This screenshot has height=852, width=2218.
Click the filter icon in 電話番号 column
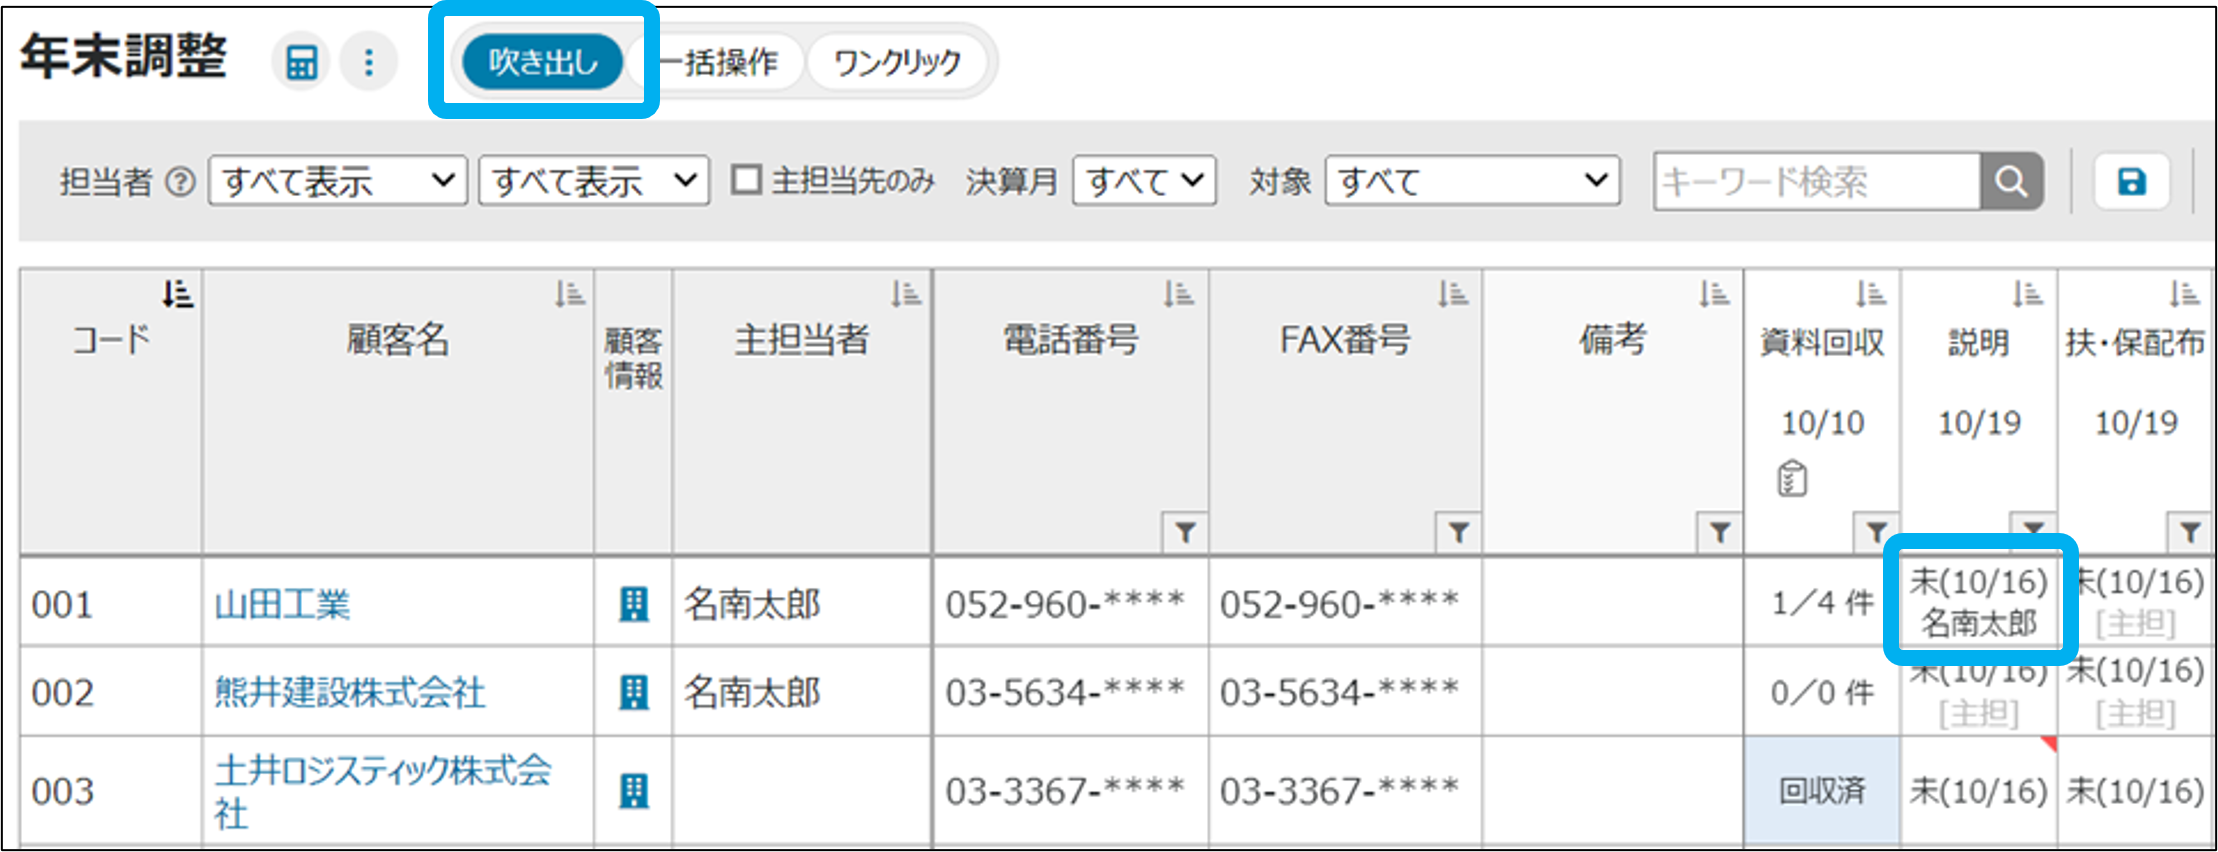coord(1184,532)
